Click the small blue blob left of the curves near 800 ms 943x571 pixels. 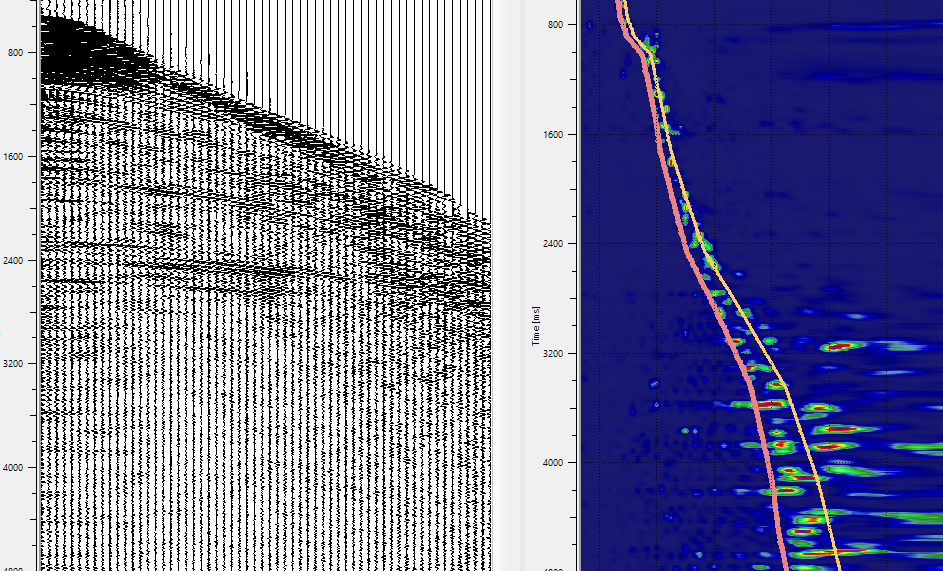pos(589,26)
